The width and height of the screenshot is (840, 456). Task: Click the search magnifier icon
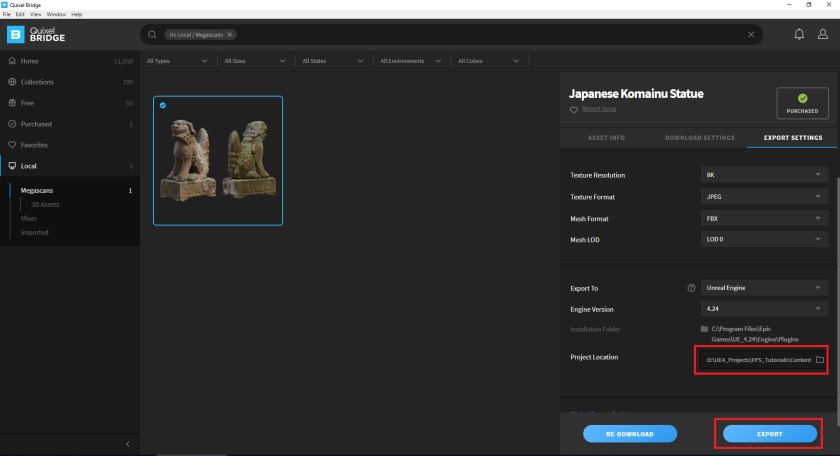pos(152,34)
